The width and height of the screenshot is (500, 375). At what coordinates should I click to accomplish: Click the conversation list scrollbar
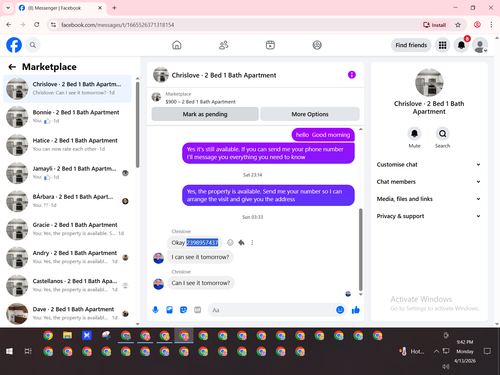[x=137, y=125]
